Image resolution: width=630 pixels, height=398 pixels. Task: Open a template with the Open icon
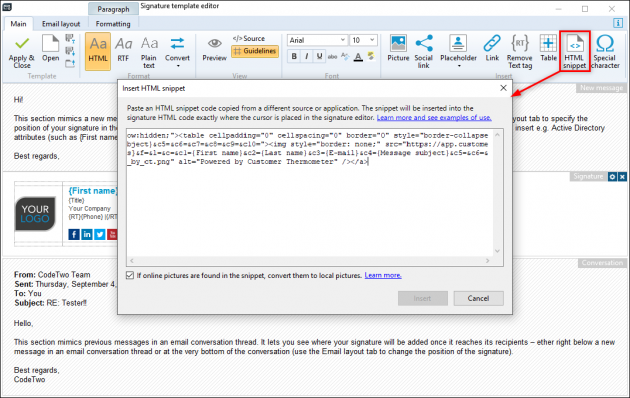pyautogui.click(x=51, y=49)
